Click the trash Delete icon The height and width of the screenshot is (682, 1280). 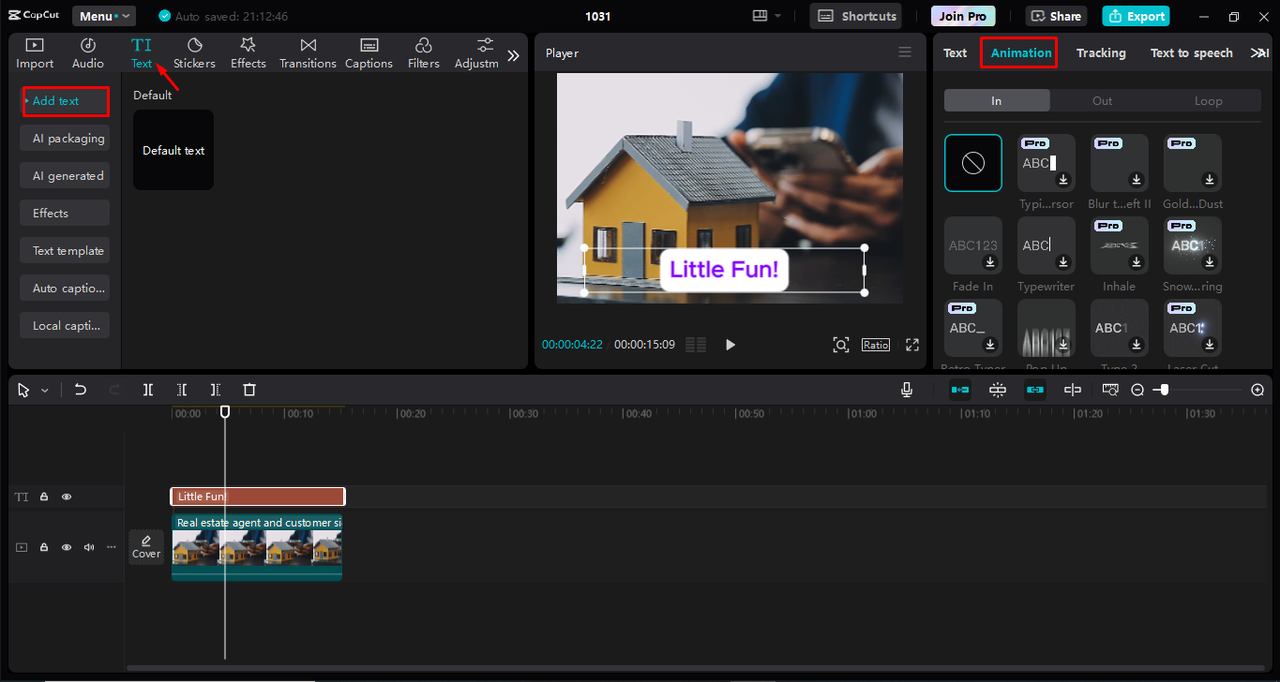(250, 390)
